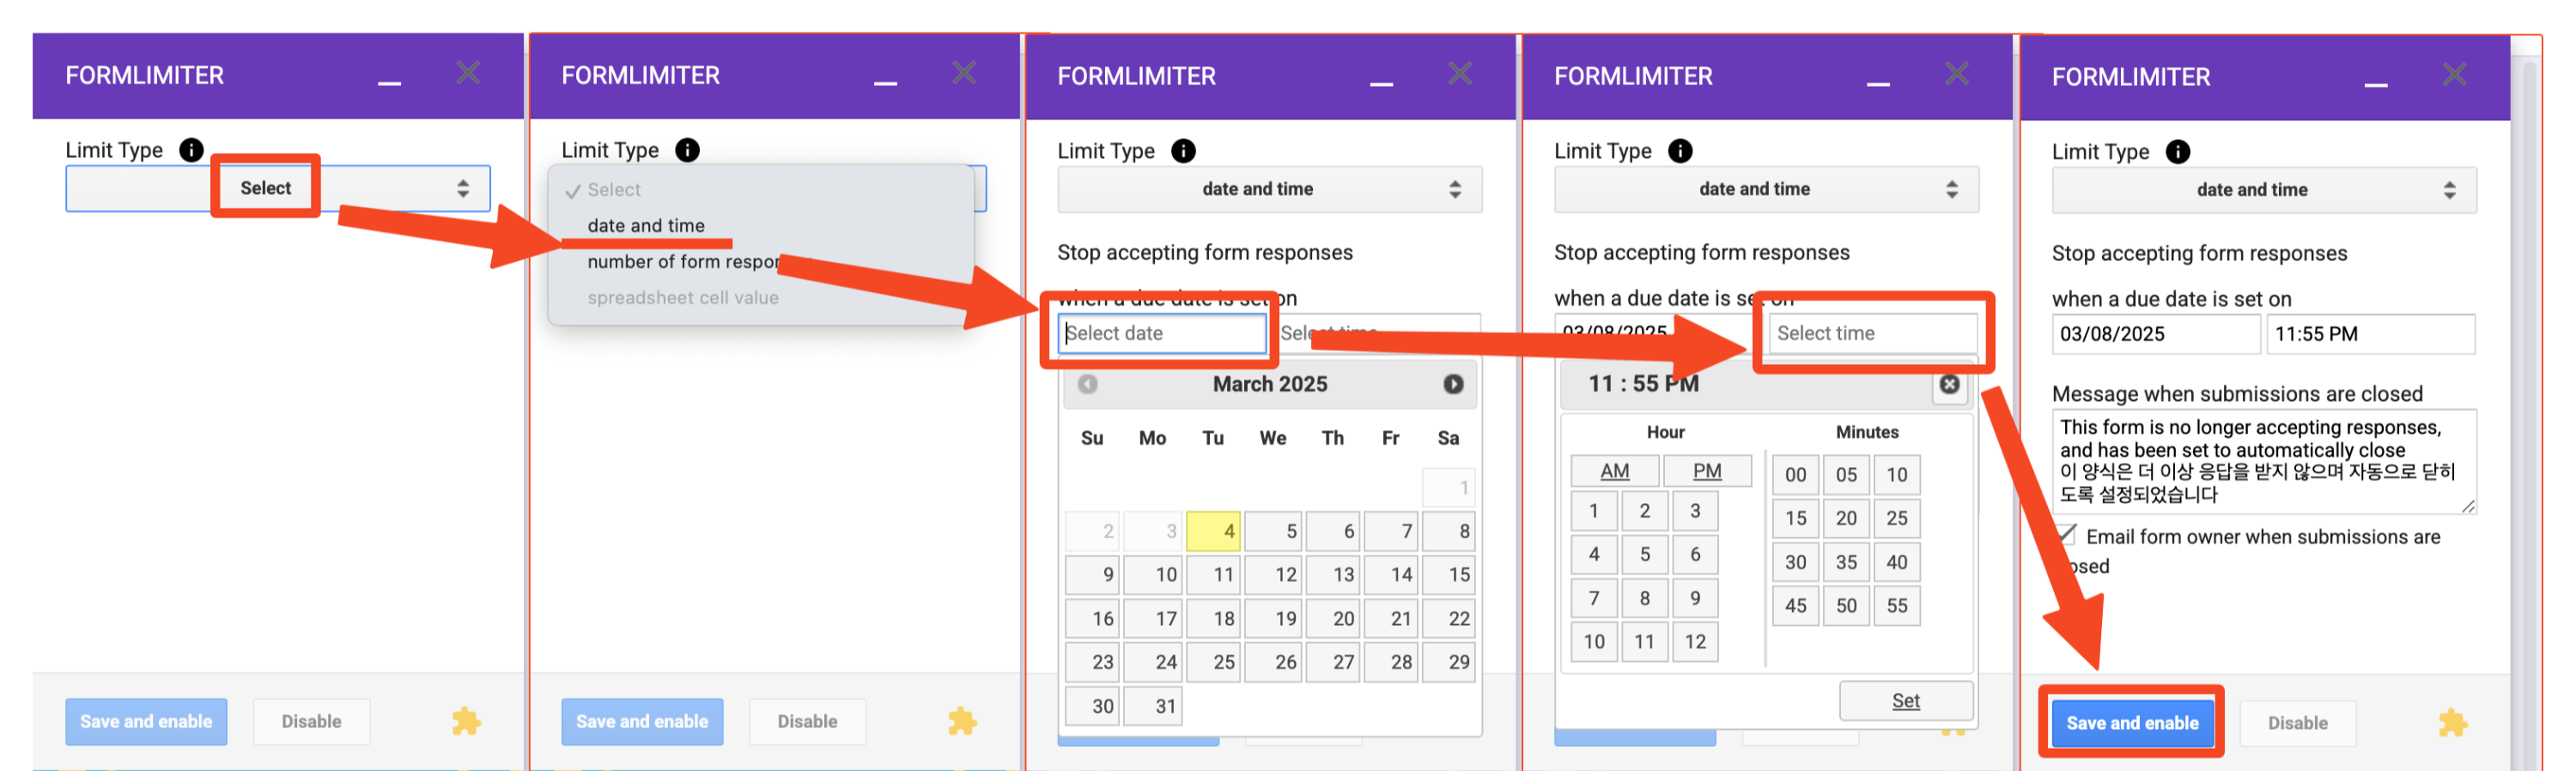Select PM on the hour picker
This screenshot has width=2576, height=771.
(x=1707, y=470)
